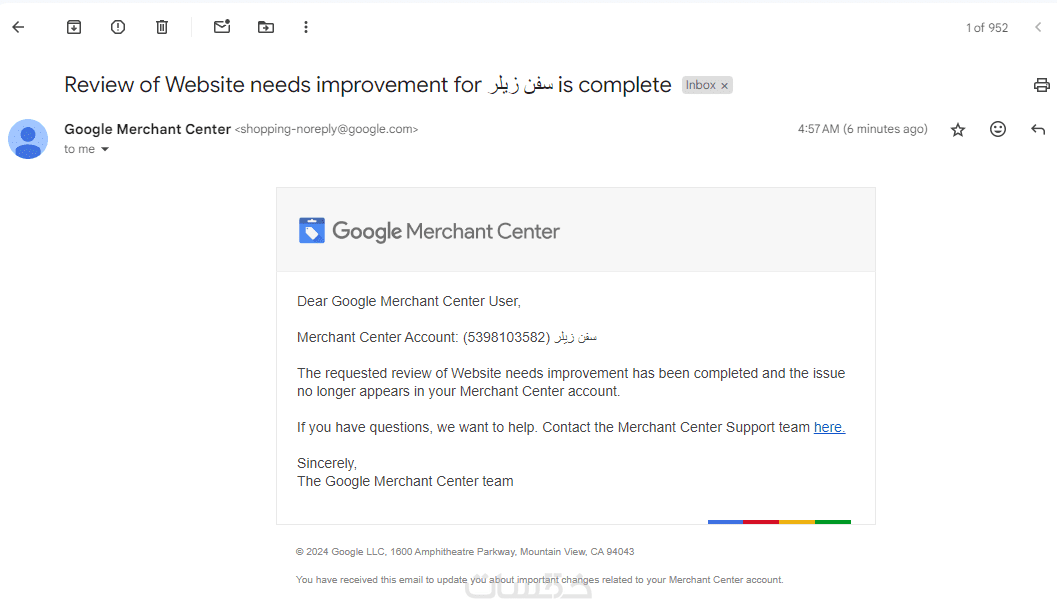Click the sender's profile avatar
This screenshot has height=611, width=1057.
tap(28, 139)
